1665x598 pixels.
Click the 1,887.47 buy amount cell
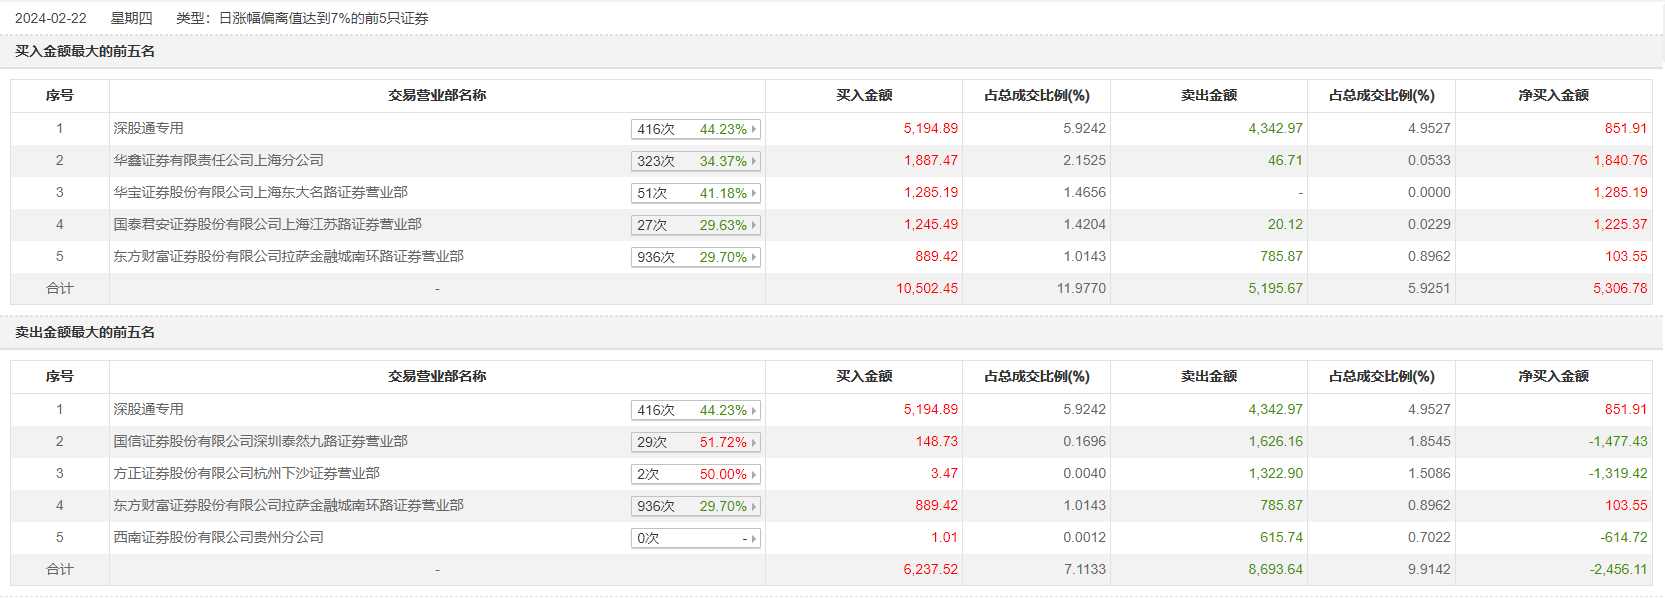[x=930, y=160]
